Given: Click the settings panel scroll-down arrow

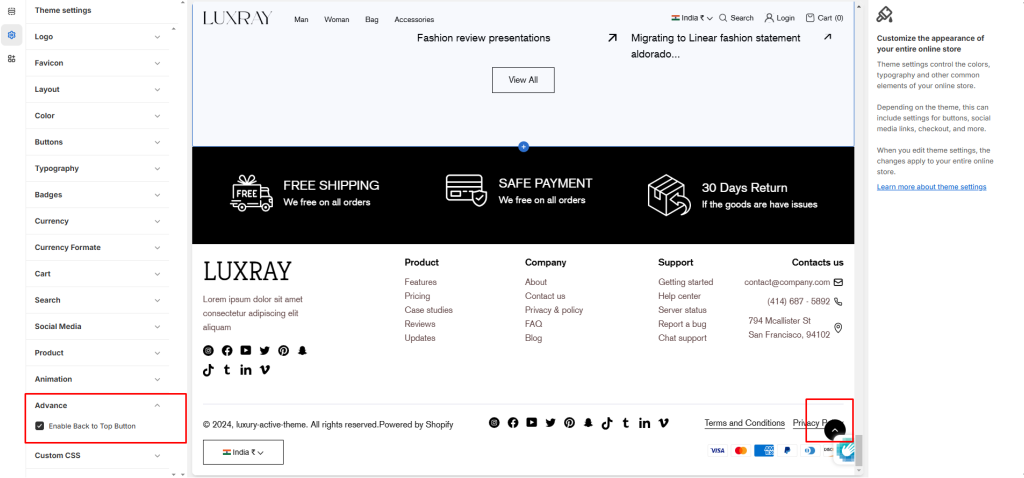Looking at the screenshot, I should point(173,474).
